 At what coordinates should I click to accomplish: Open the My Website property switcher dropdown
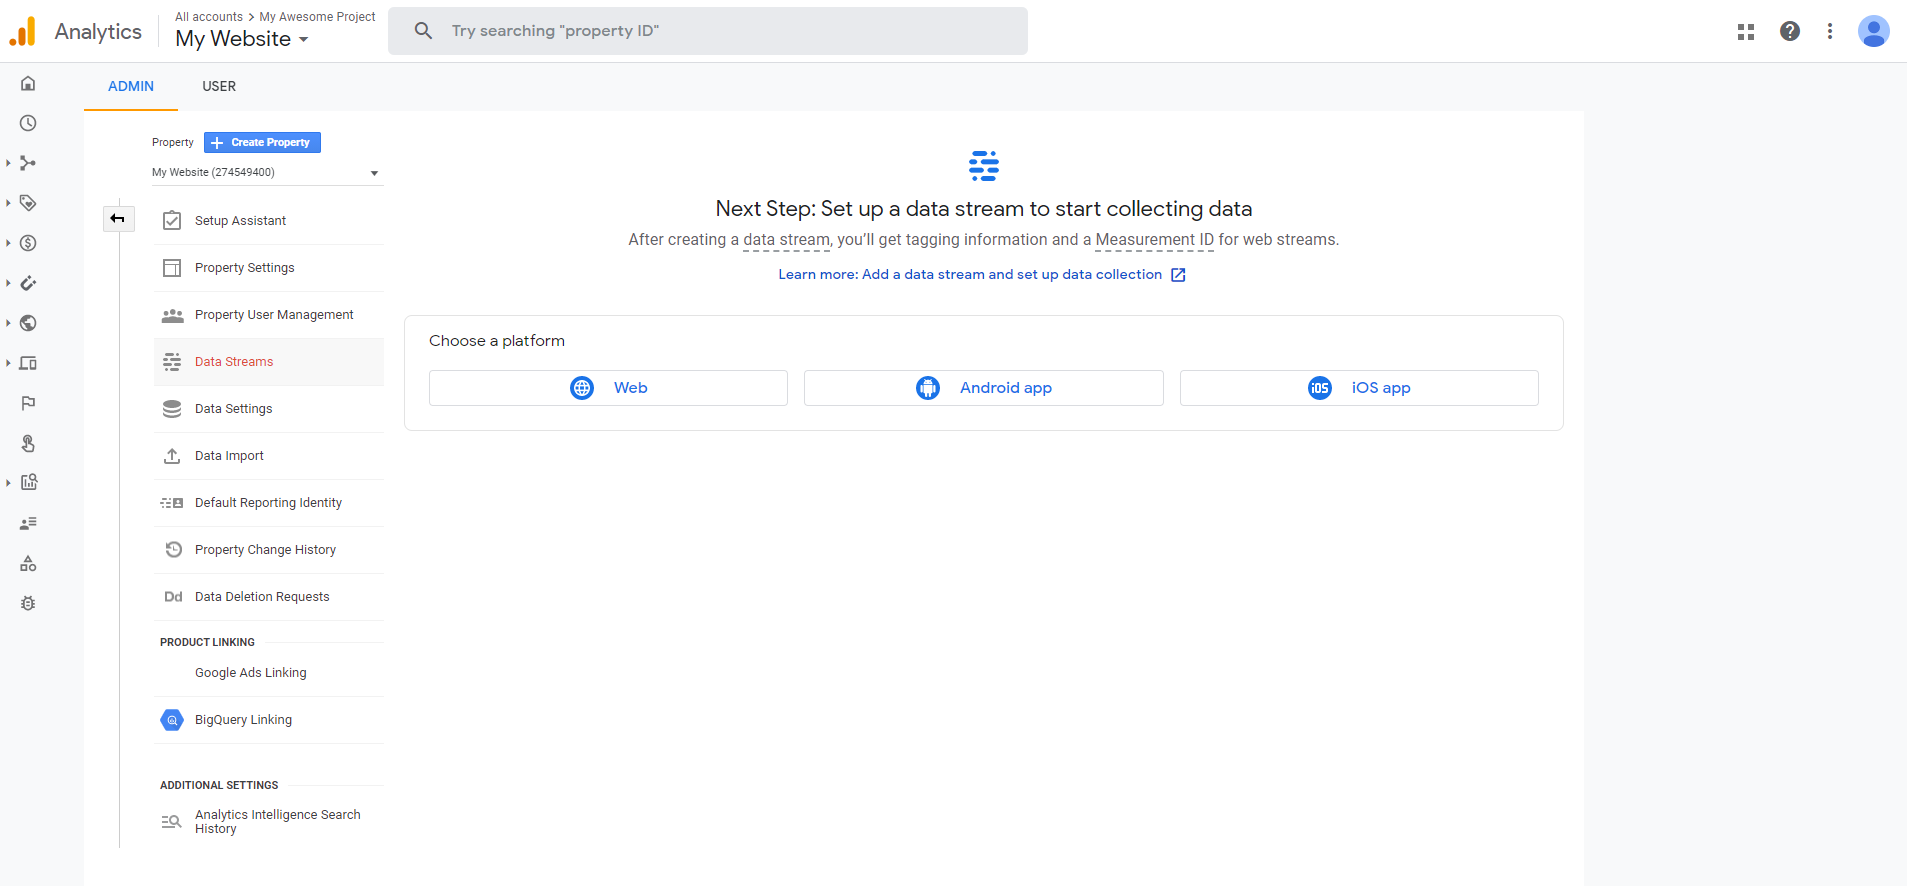242,39
